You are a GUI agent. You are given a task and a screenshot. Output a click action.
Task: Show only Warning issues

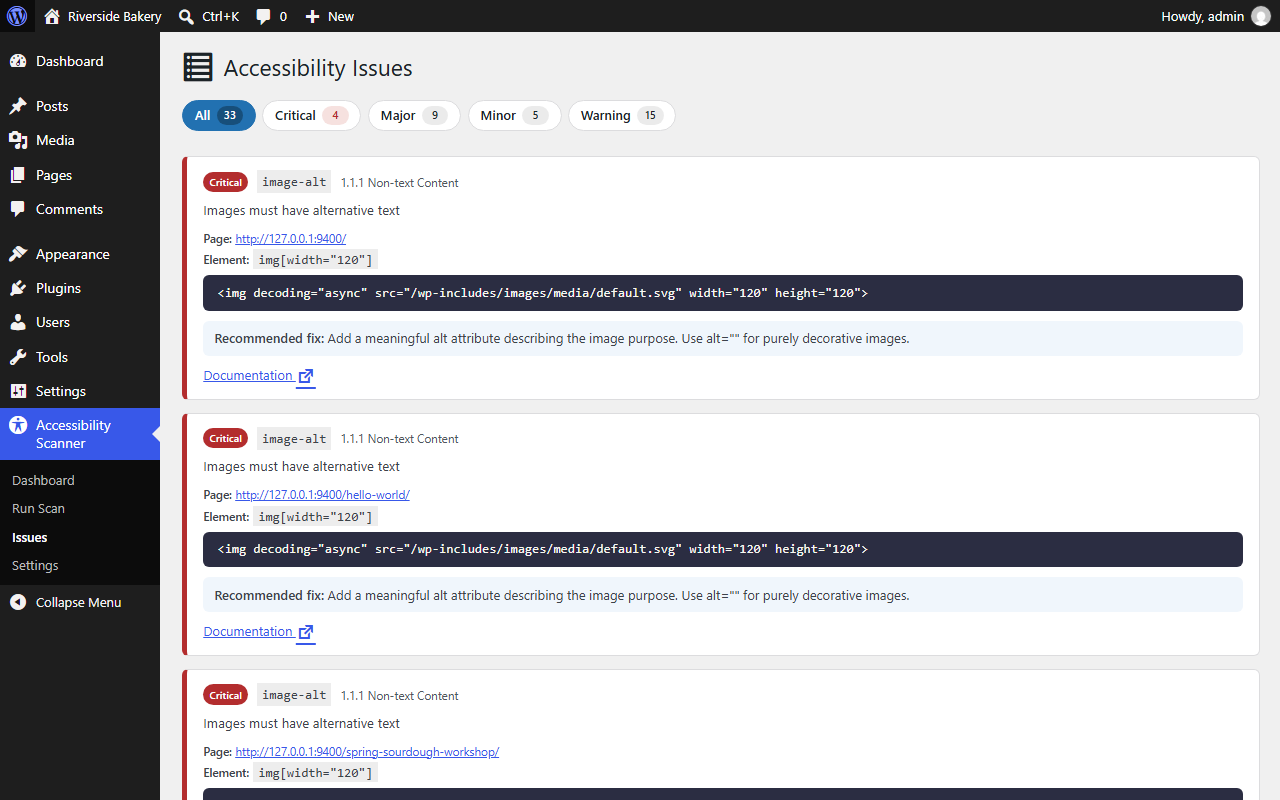point(622,115)
